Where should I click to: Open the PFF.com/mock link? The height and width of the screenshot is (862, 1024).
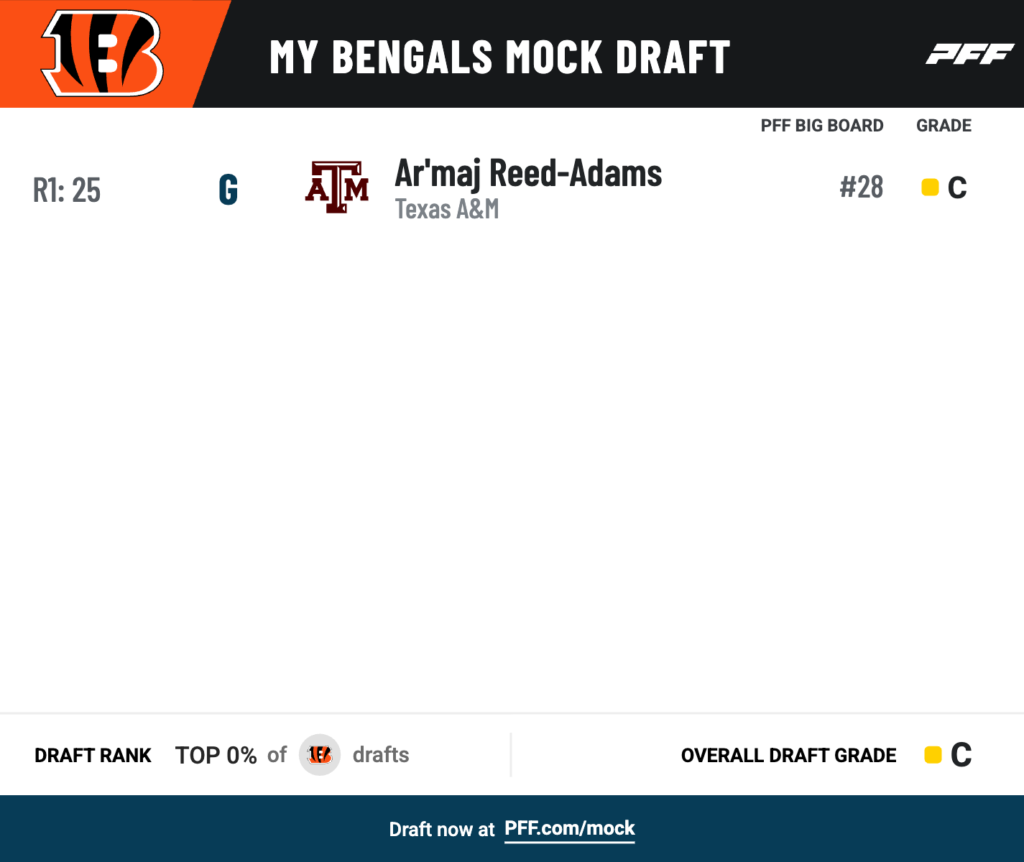(x=569, y=829)
